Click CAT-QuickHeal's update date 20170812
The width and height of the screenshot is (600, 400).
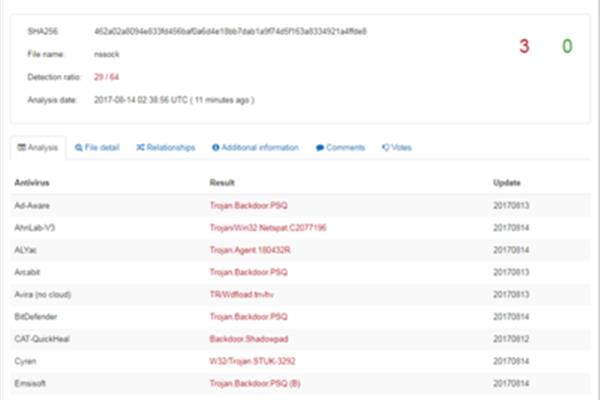(511, 339)
